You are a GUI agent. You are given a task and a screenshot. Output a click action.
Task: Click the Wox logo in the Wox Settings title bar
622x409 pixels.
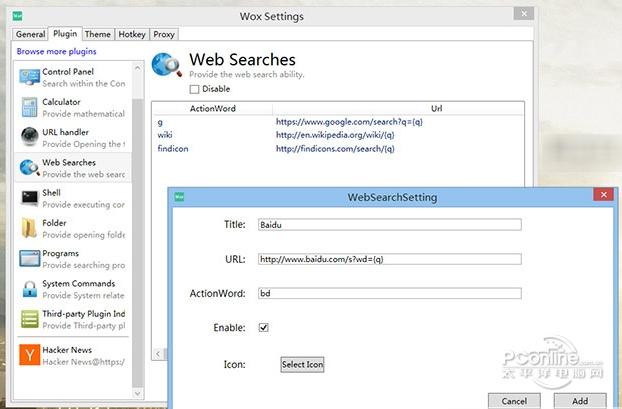17,16
